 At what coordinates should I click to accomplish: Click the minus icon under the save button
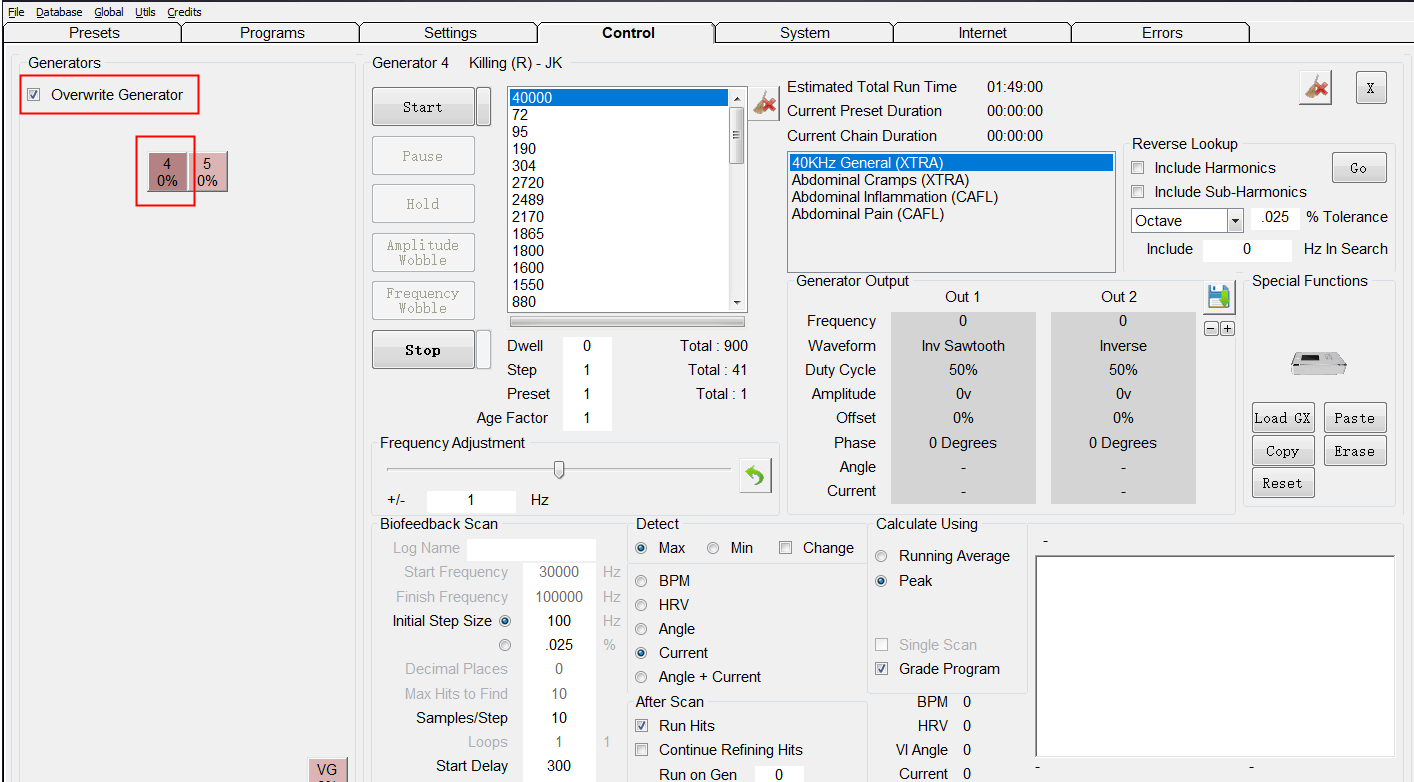click(1211, 329)
